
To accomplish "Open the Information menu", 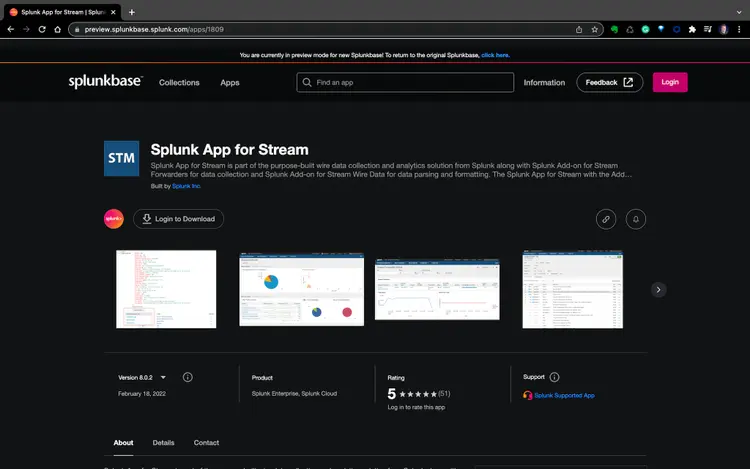I will click(x=544, y=83).
